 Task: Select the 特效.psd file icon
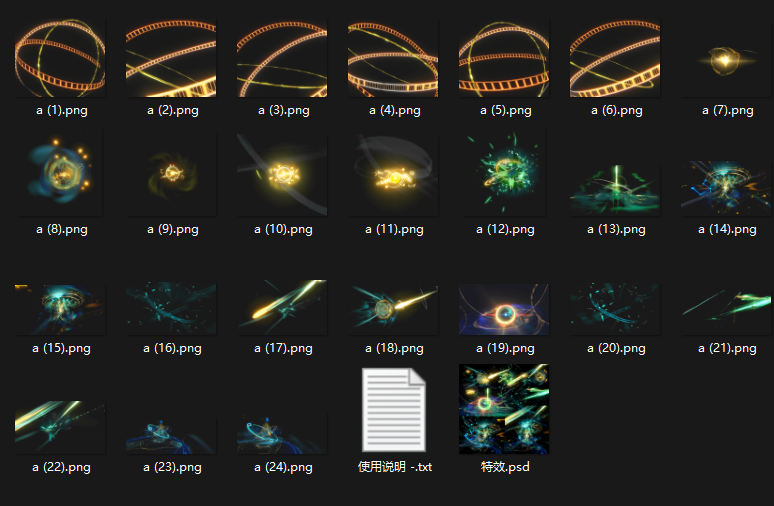(503, 409)
